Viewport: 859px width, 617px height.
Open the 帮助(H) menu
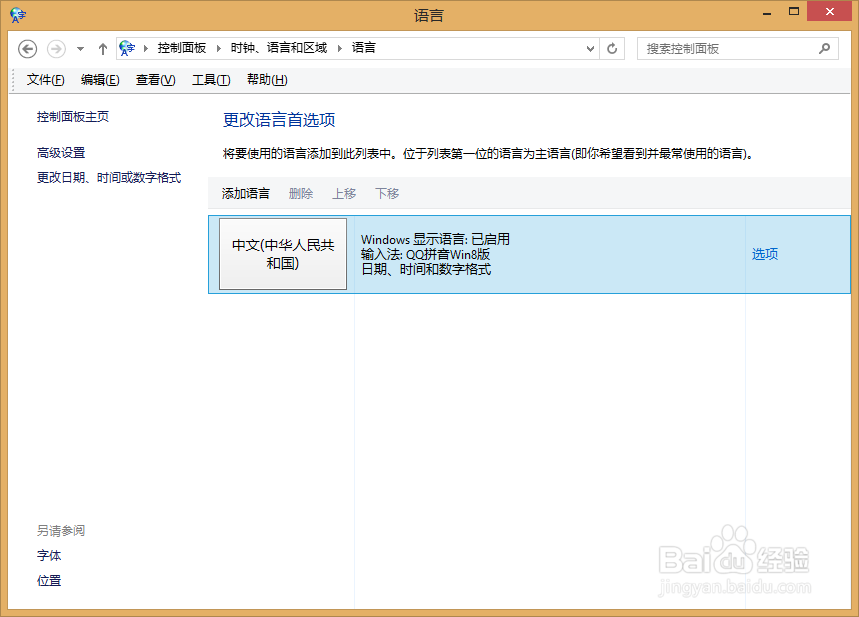pos(267,80)
